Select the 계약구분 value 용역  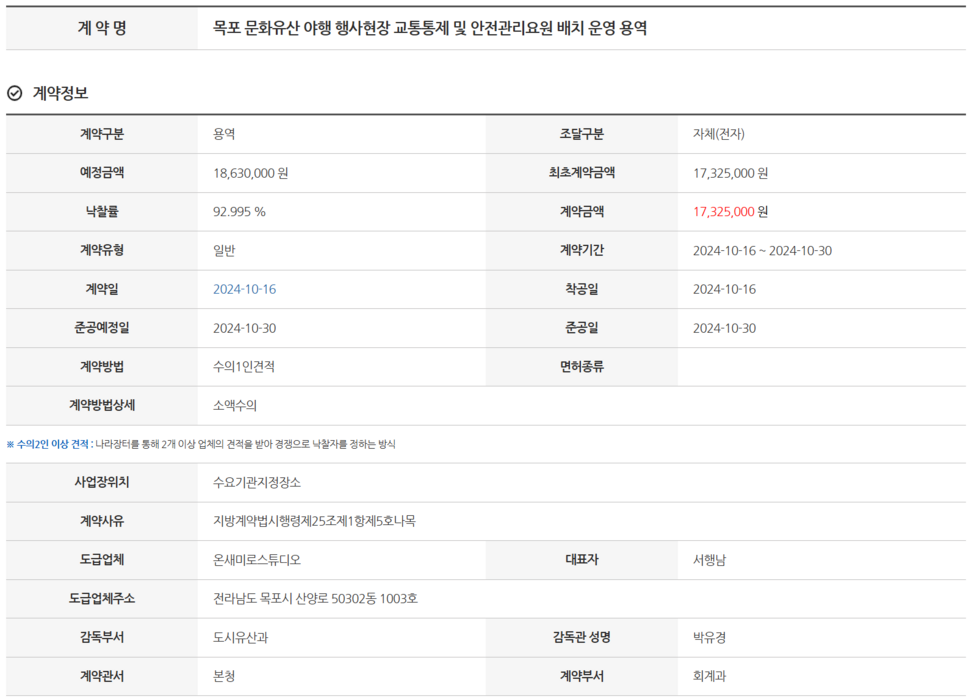[x=224, y=134]
